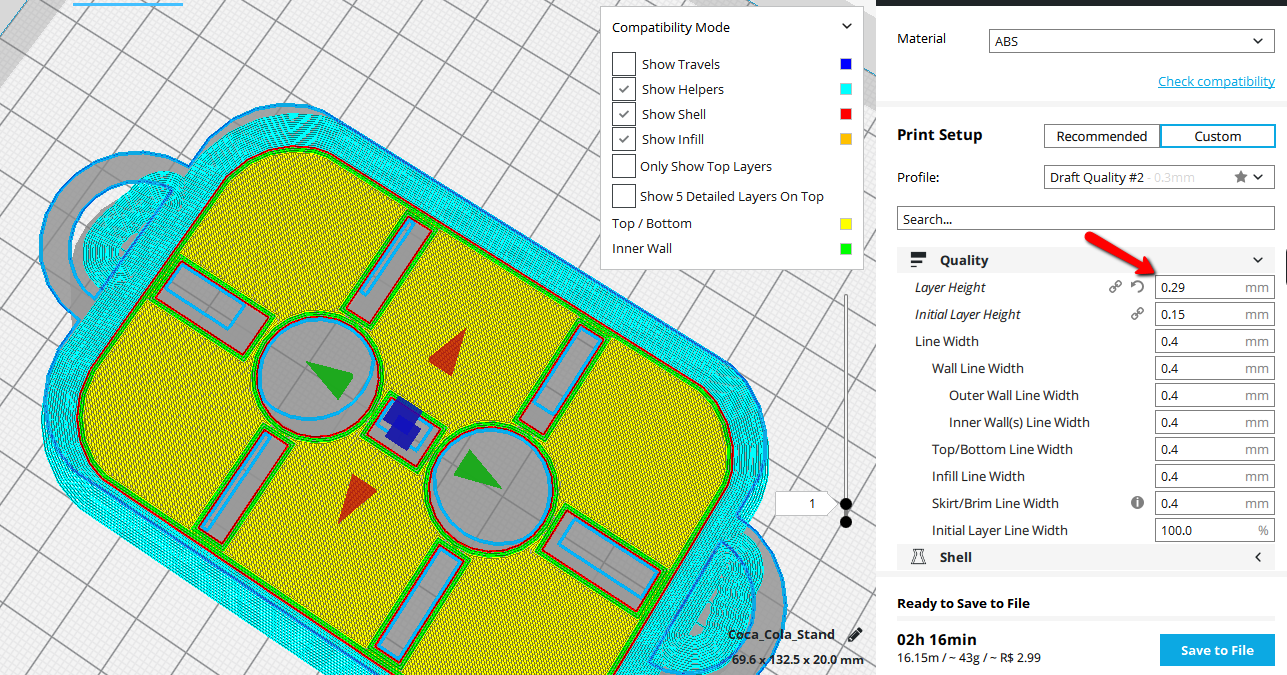Screen dimensions: 1287x675
Task: Enable Show 5 Detailed Layers On Top
Action: pyautogui.click(x=624, y=196)
